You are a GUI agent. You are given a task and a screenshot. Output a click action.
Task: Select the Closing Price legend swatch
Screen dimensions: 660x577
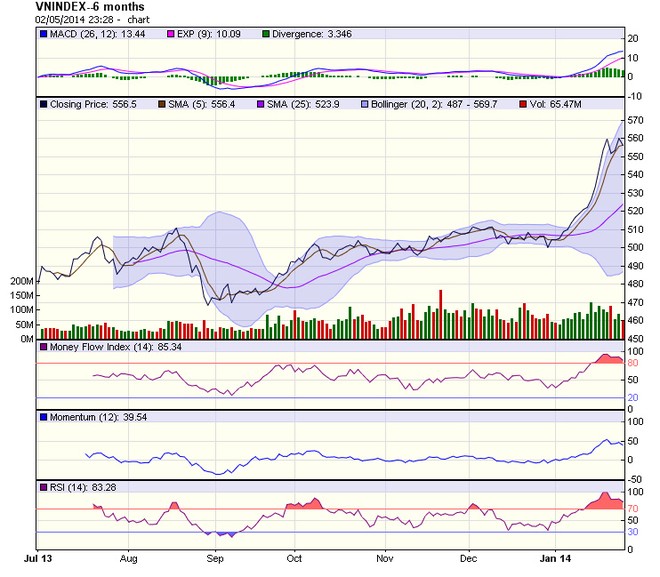pyautogui.click(x=44, y=103)
